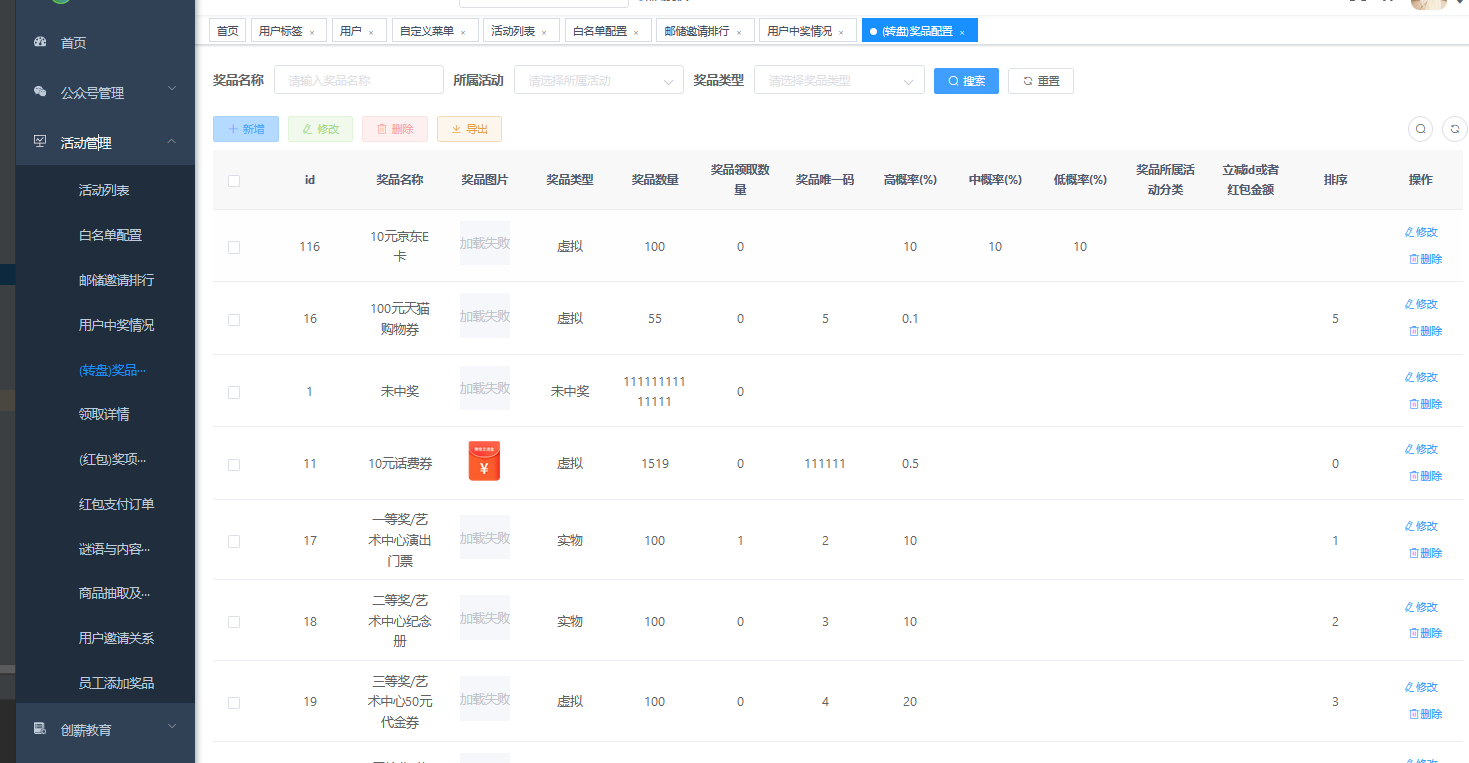Viewport: 1469px width, 763px height.
Task: Close the 自定义菜单 tab
Action: [x=463, y=32]
